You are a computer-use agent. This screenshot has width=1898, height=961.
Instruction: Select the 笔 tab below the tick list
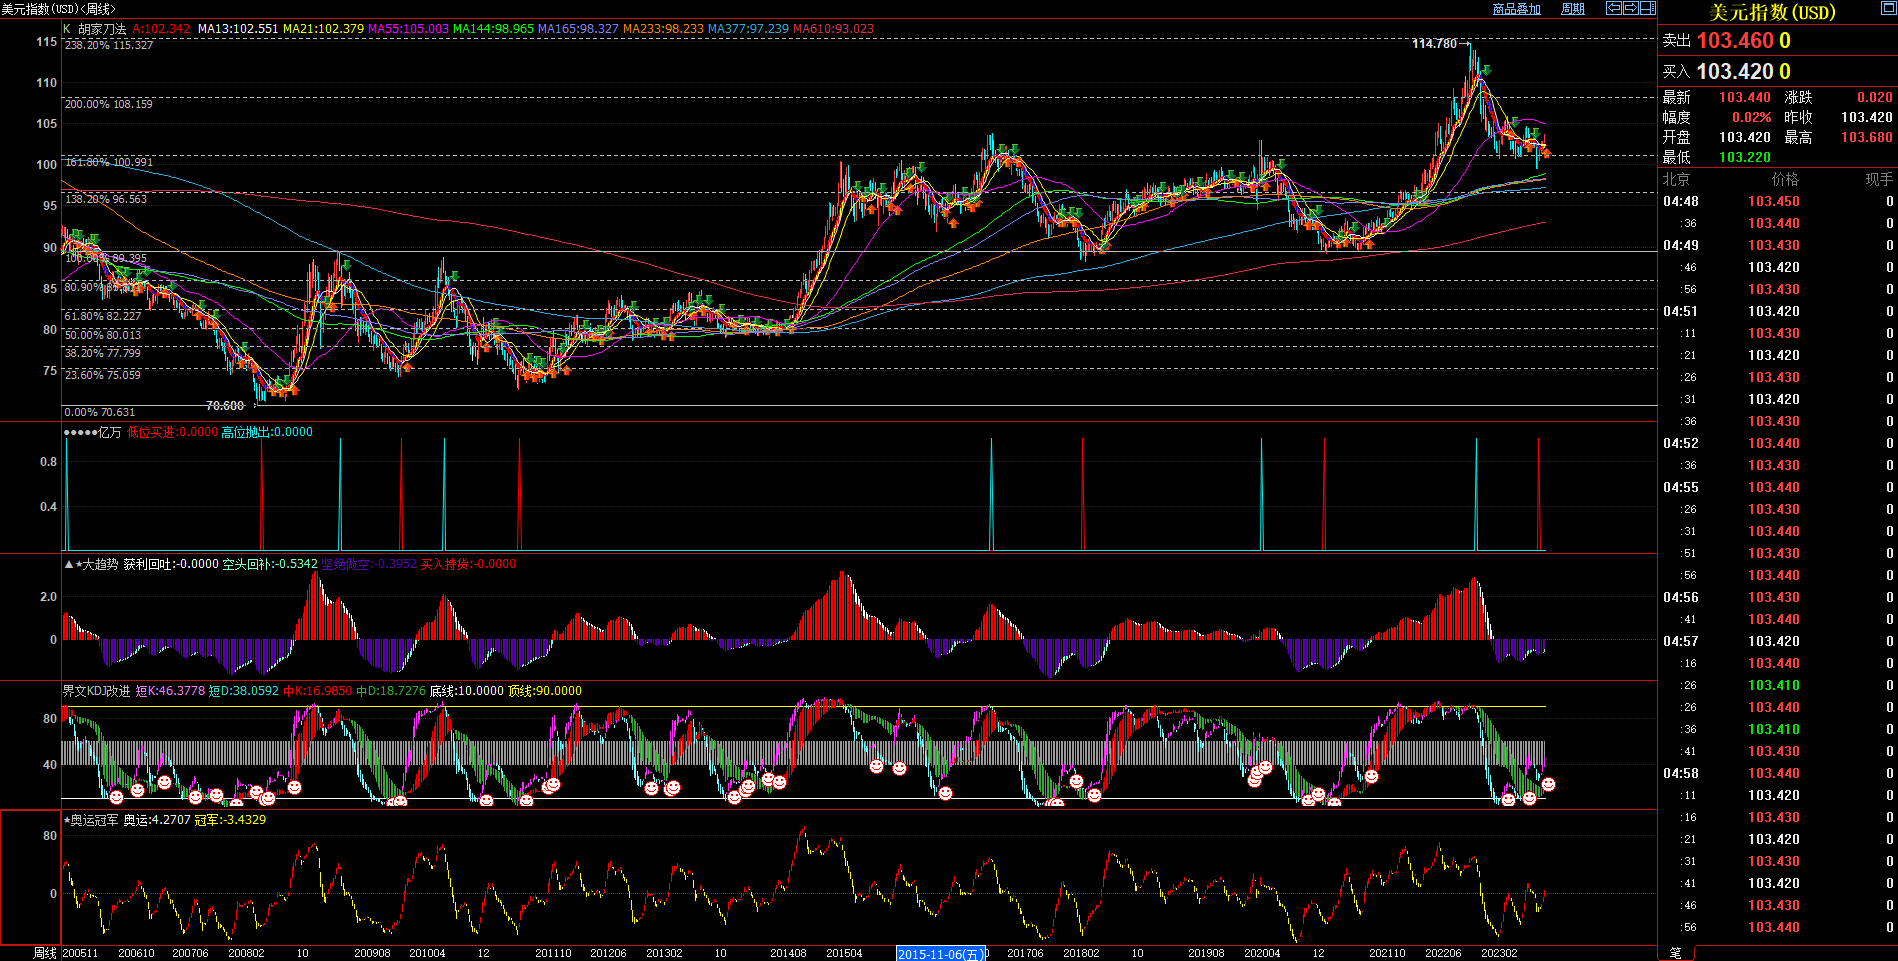tap(1676, 953)
